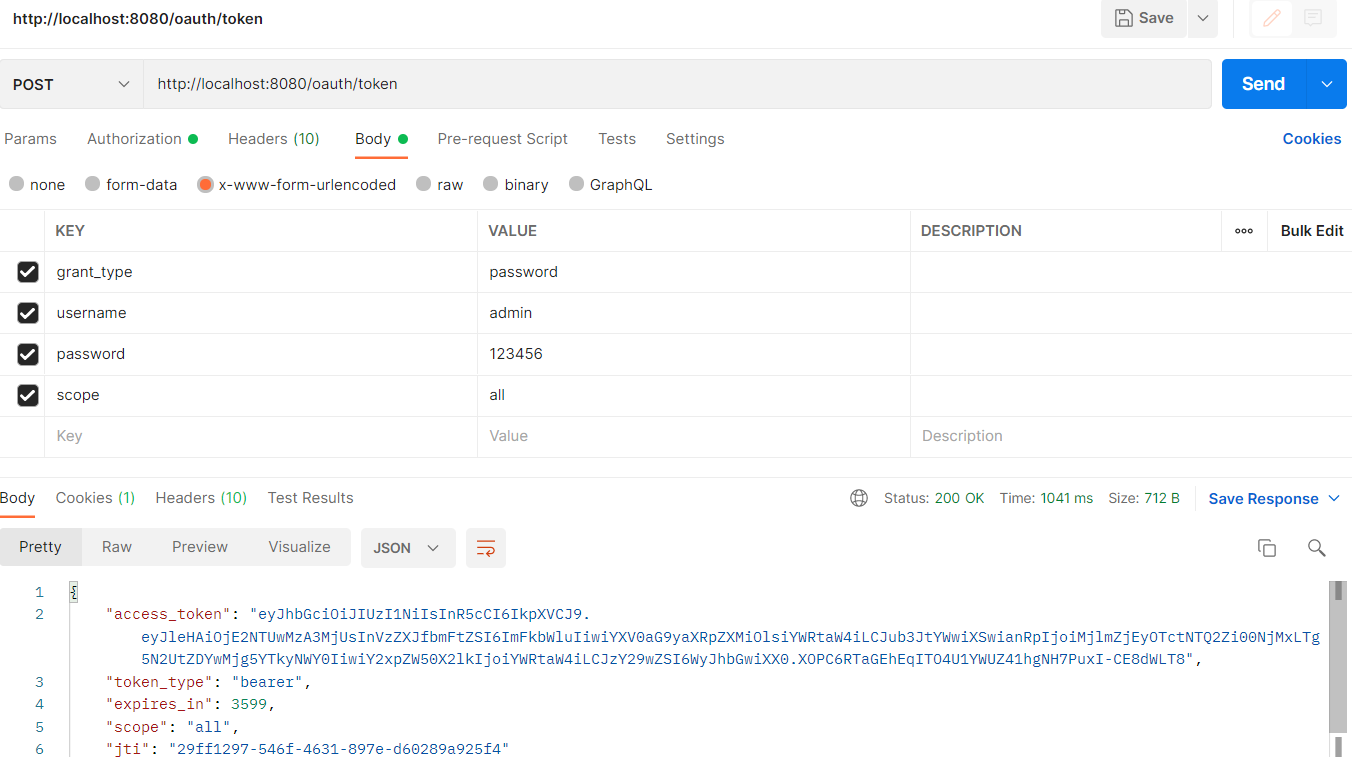This screenshot has width=1352, height=765.
Task: Open network information via the globe icon
Action: click(859, 497)
